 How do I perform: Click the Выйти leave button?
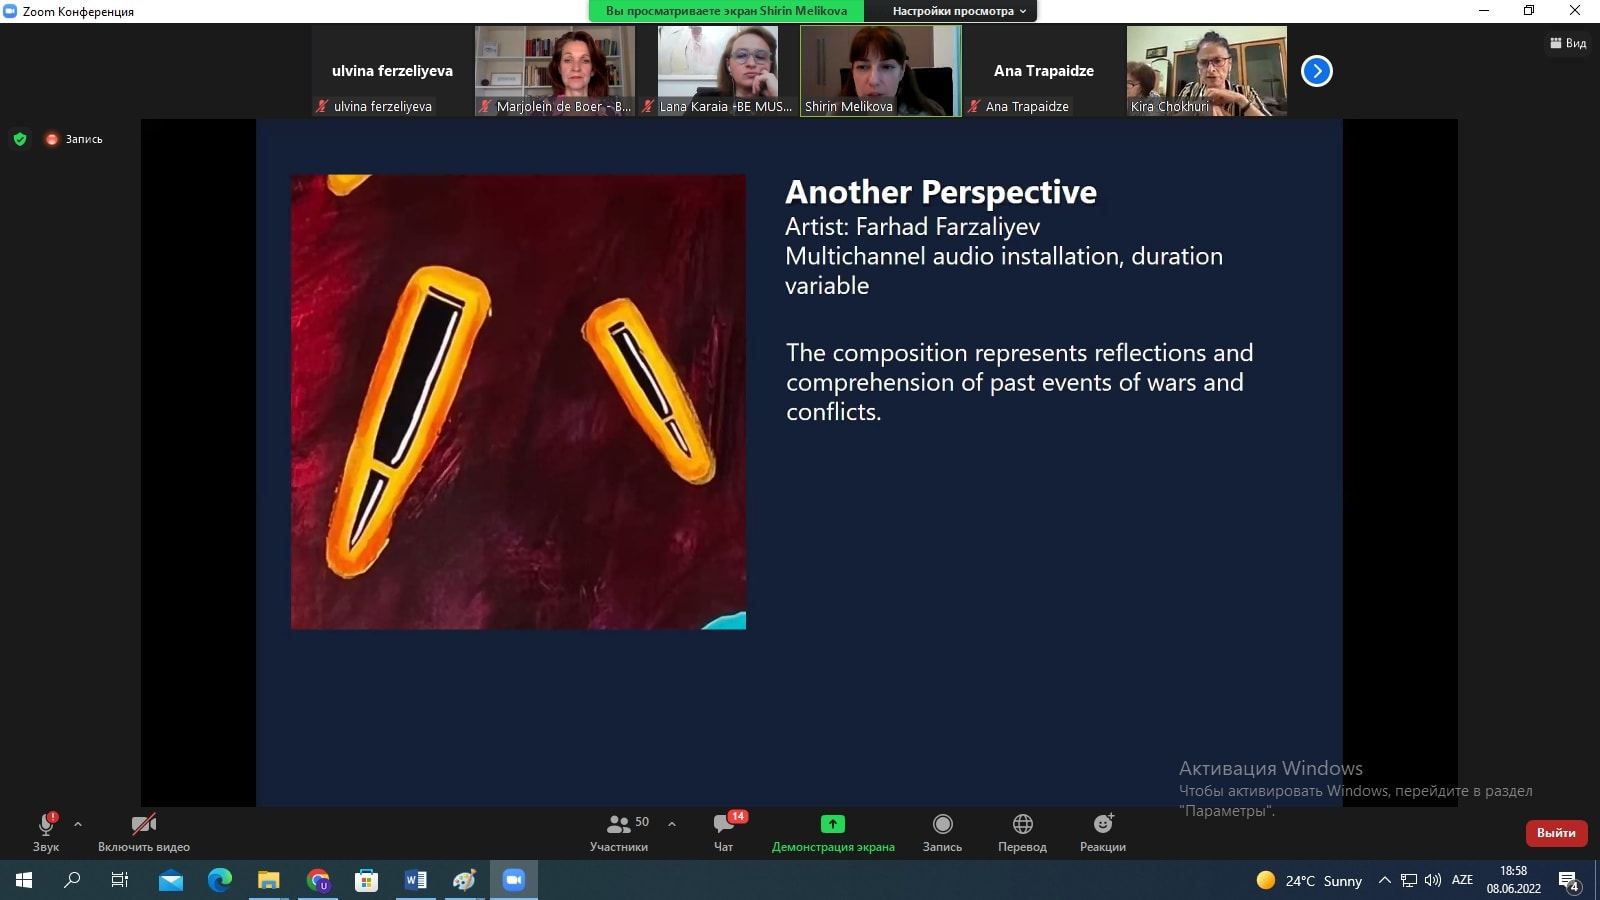(x=1555, y=833)
